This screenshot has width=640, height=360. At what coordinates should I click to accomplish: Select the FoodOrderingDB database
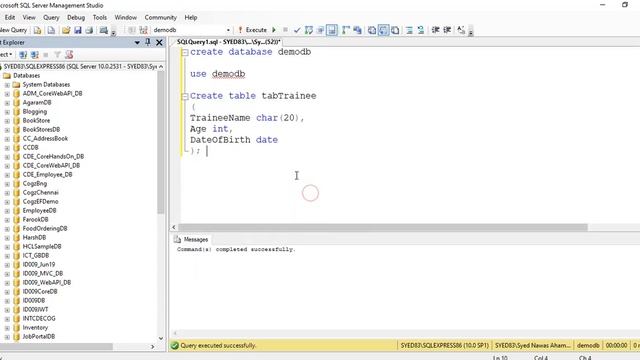[x=45, y=229]
